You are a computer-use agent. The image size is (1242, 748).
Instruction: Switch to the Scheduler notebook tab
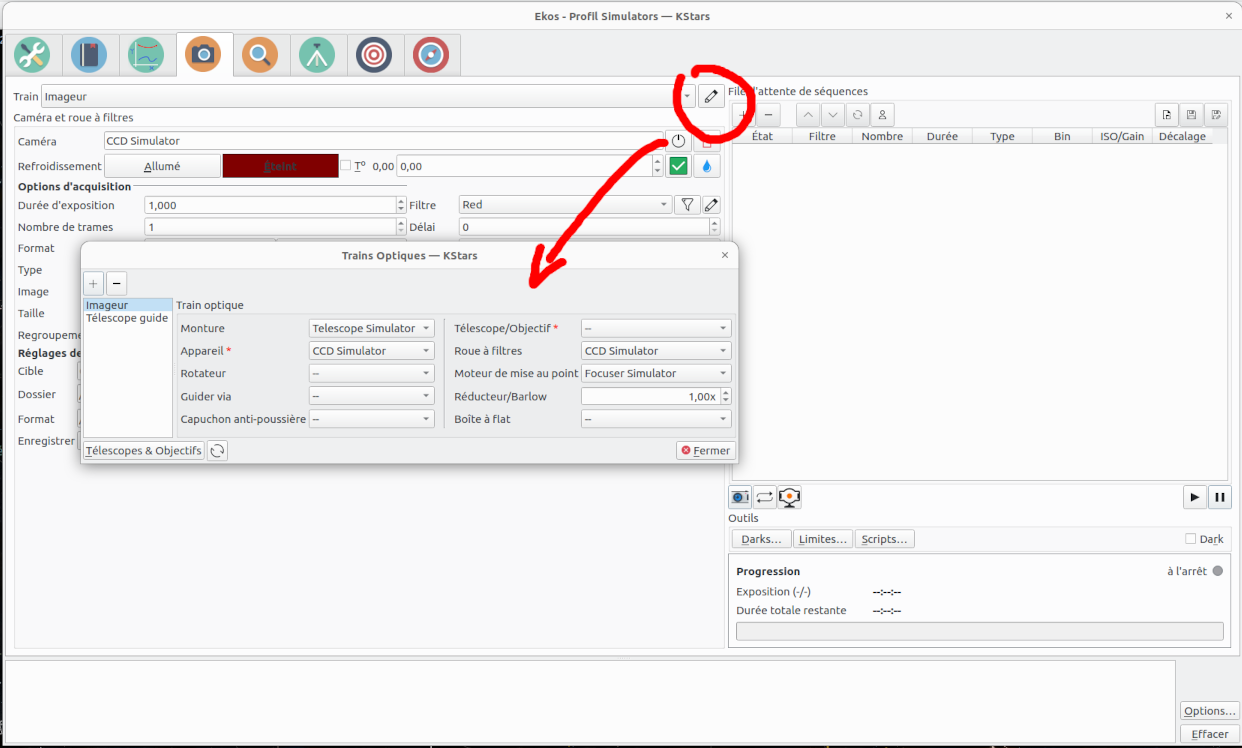click(90, 55)
